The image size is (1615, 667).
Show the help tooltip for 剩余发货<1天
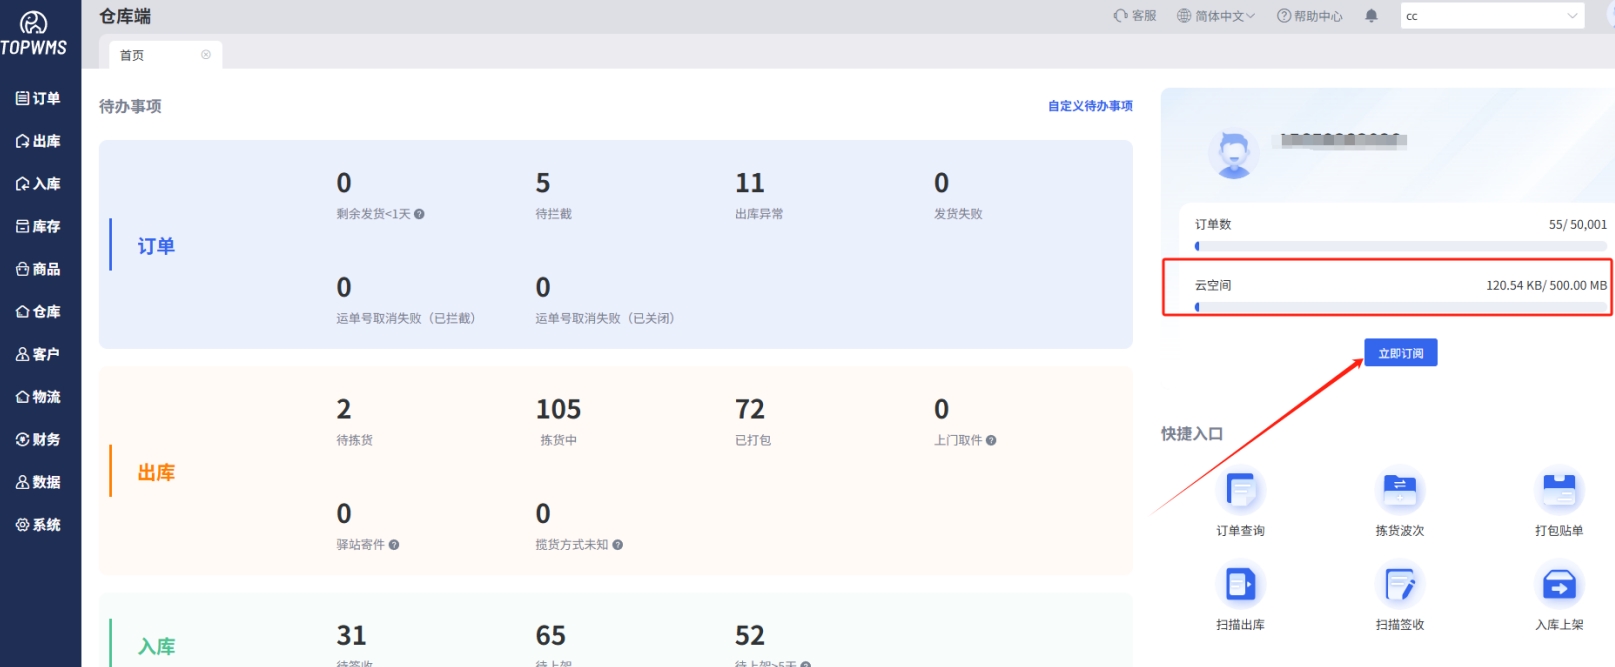[419, 214]
